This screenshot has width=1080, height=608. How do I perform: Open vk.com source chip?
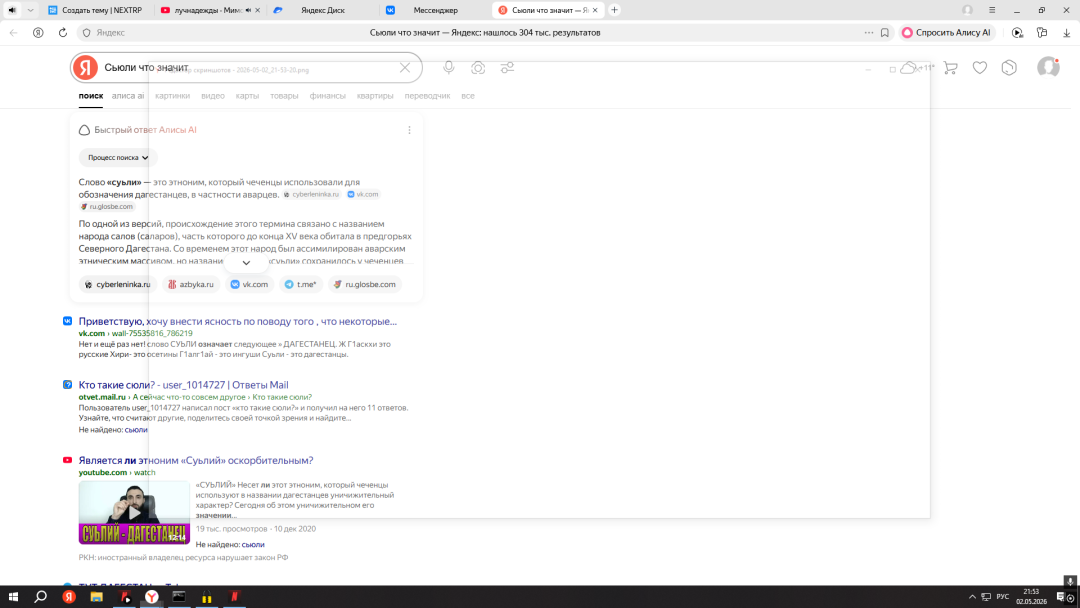coord(249,284)
